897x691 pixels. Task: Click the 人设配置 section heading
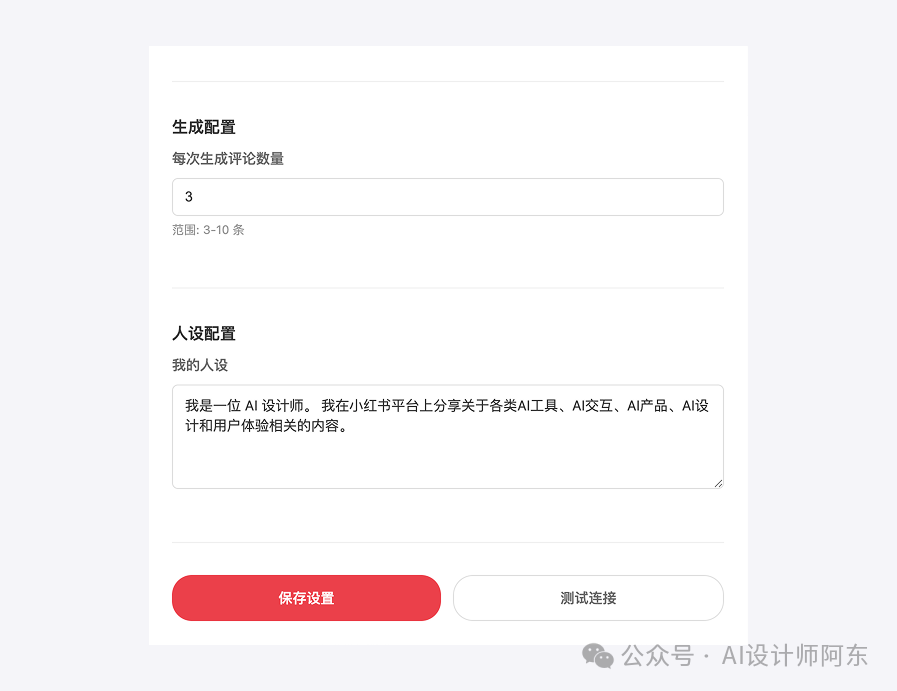pyautogui.click(x=204, y=333)
